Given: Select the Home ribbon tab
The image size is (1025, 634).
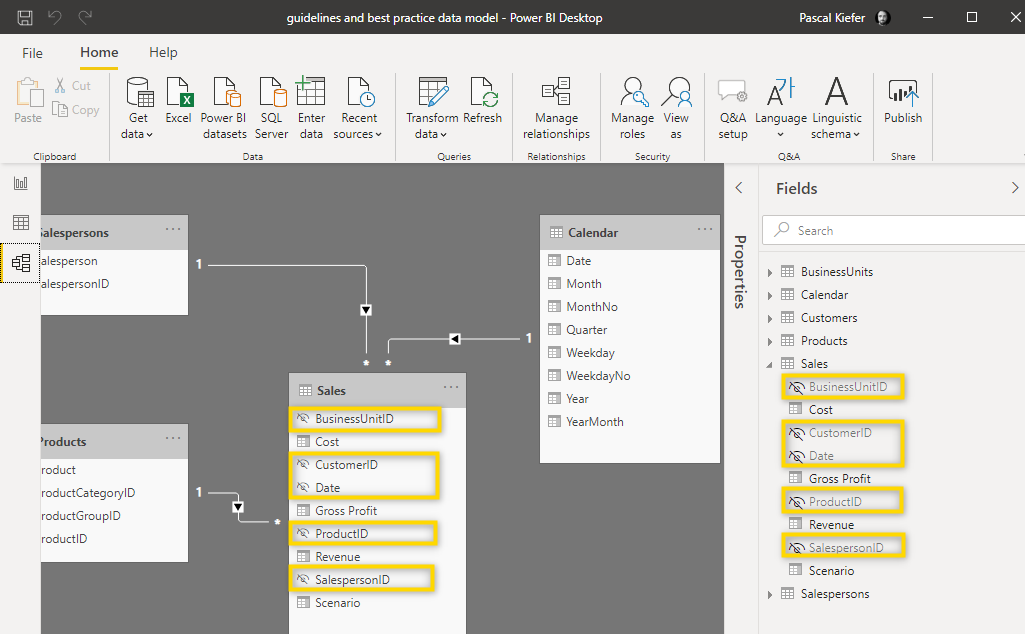Looking at the screenshot, I should (99, 52).
